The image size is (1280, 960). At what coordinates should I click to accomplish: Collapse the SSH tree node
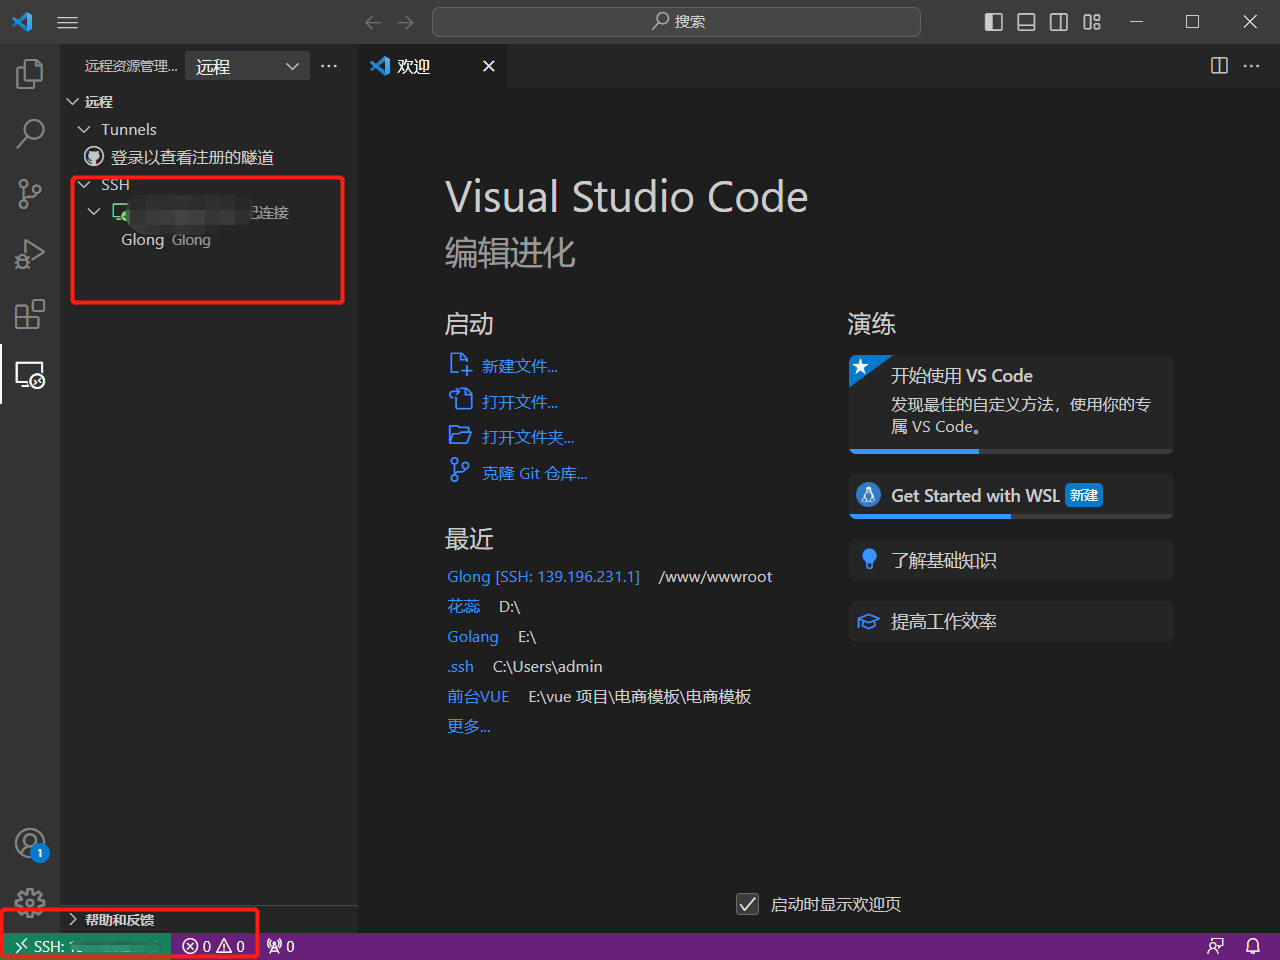pos(84,184)
